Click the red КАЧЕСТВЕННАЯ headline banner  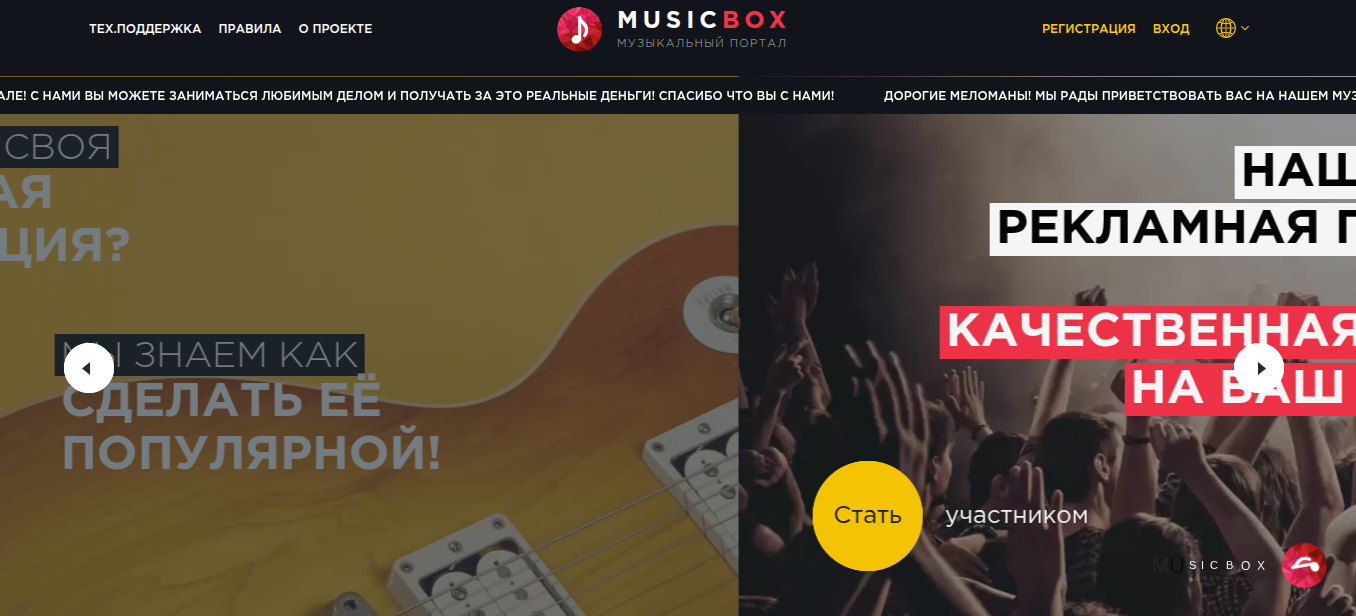[x=1148, y=331]
